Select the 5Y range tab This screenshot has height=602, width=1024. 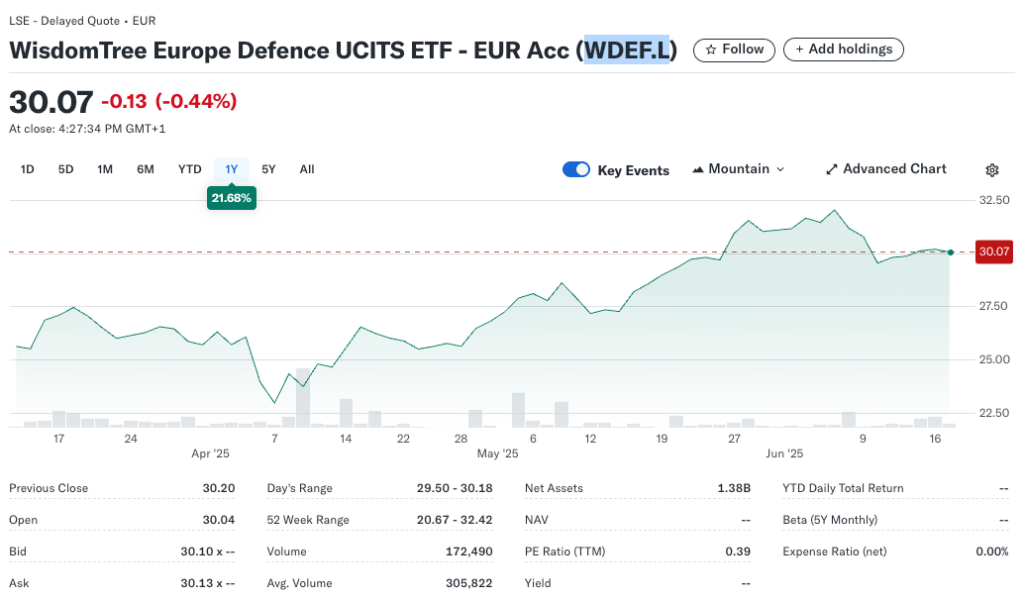(x=268, y=169)
